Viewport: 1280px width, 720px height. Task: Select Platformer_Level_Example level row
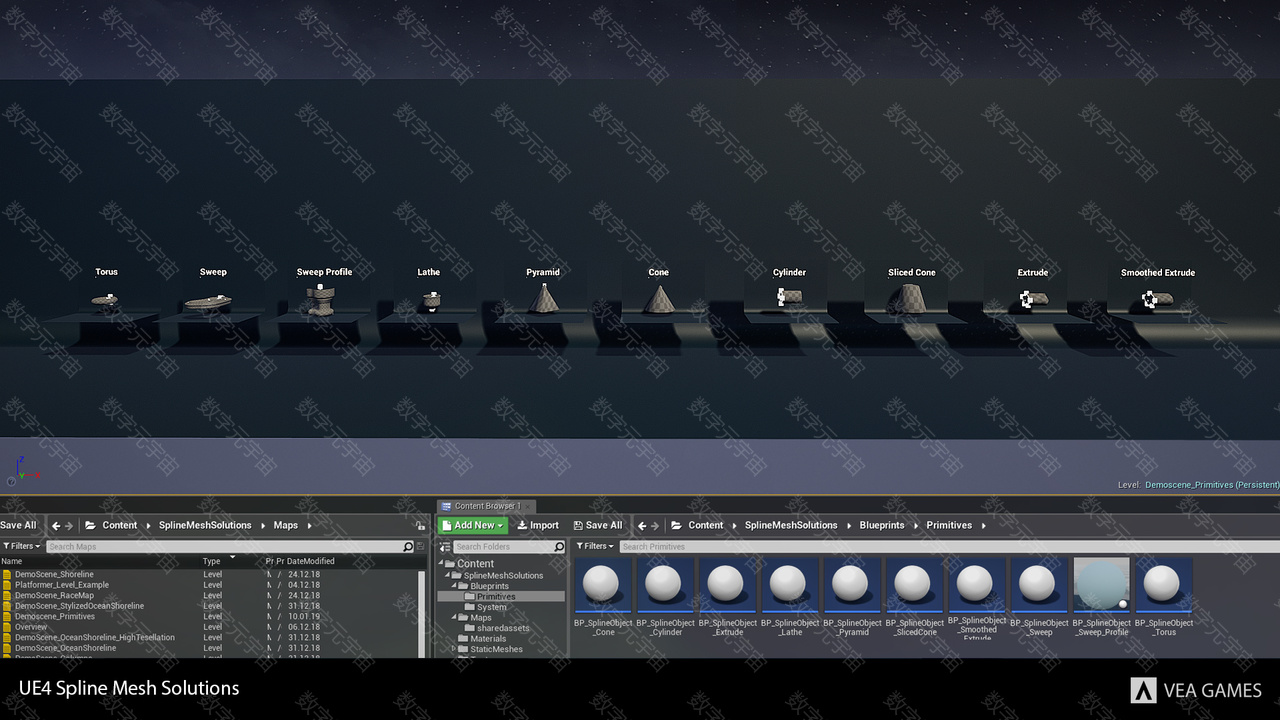coord(208,585)
